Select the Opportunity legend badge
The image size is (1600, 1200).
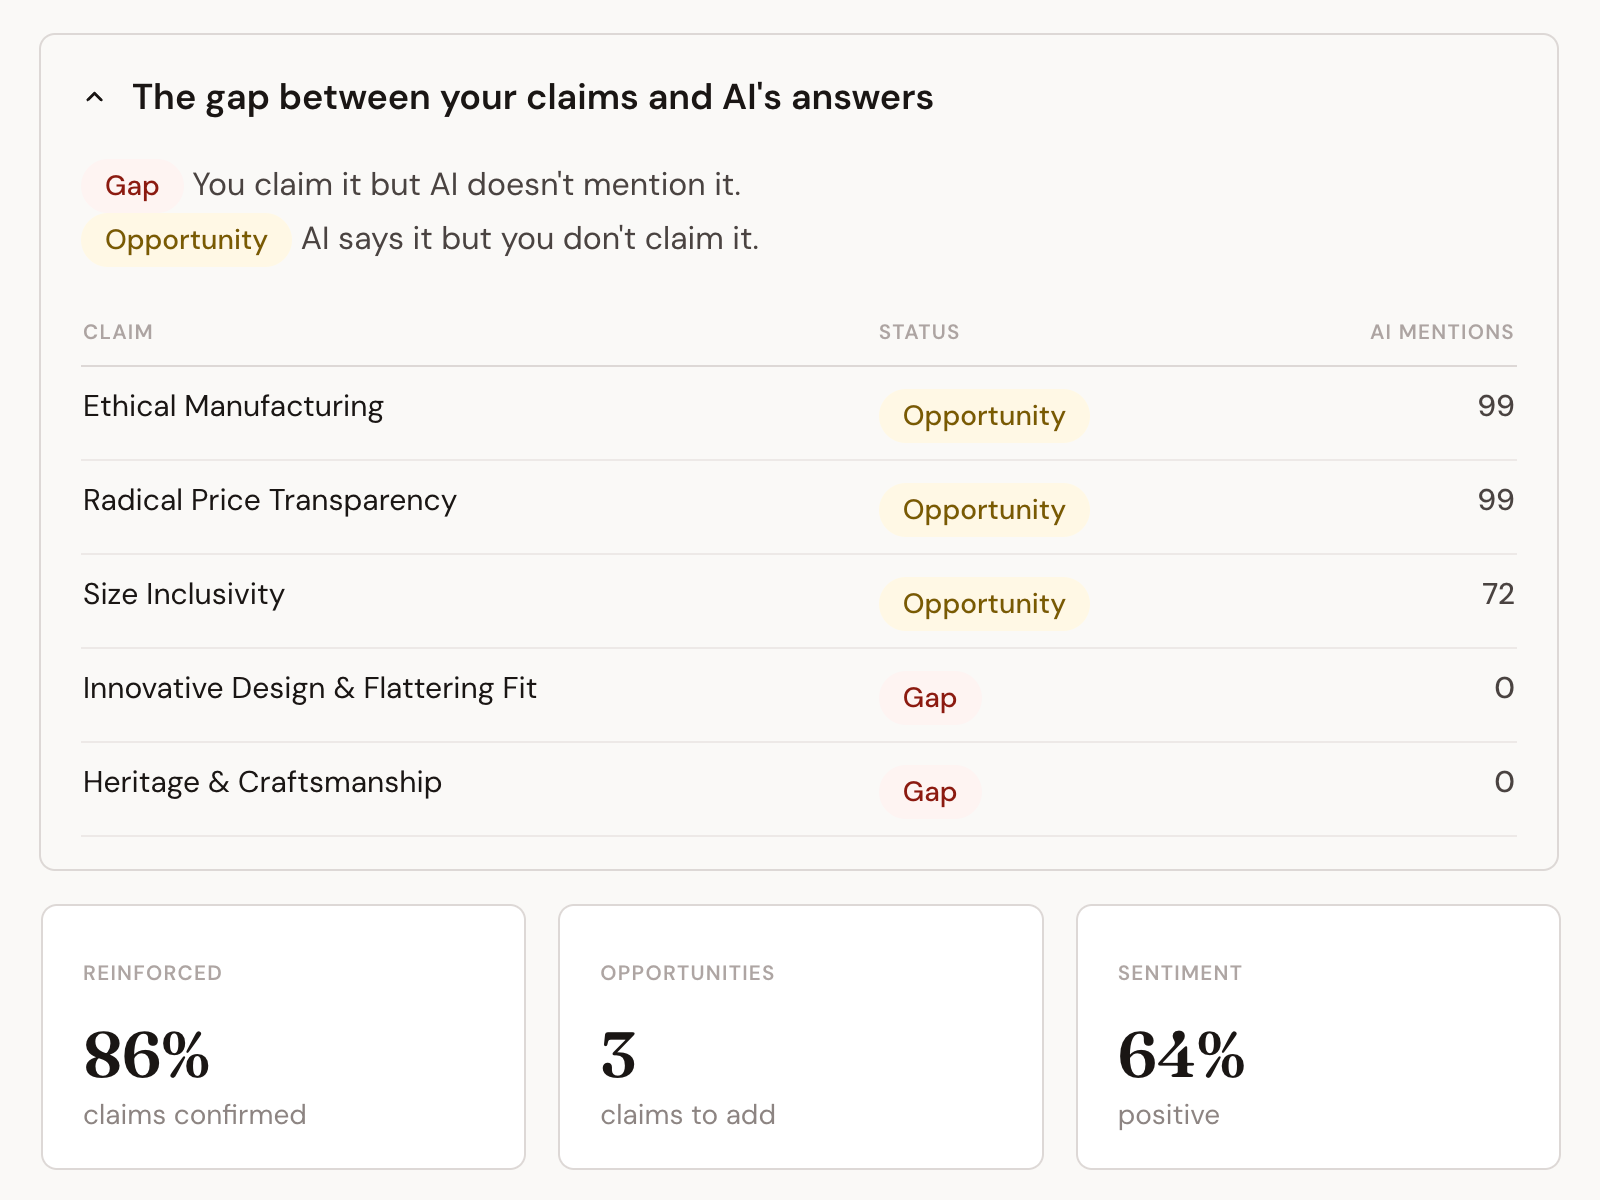(186, 240)
